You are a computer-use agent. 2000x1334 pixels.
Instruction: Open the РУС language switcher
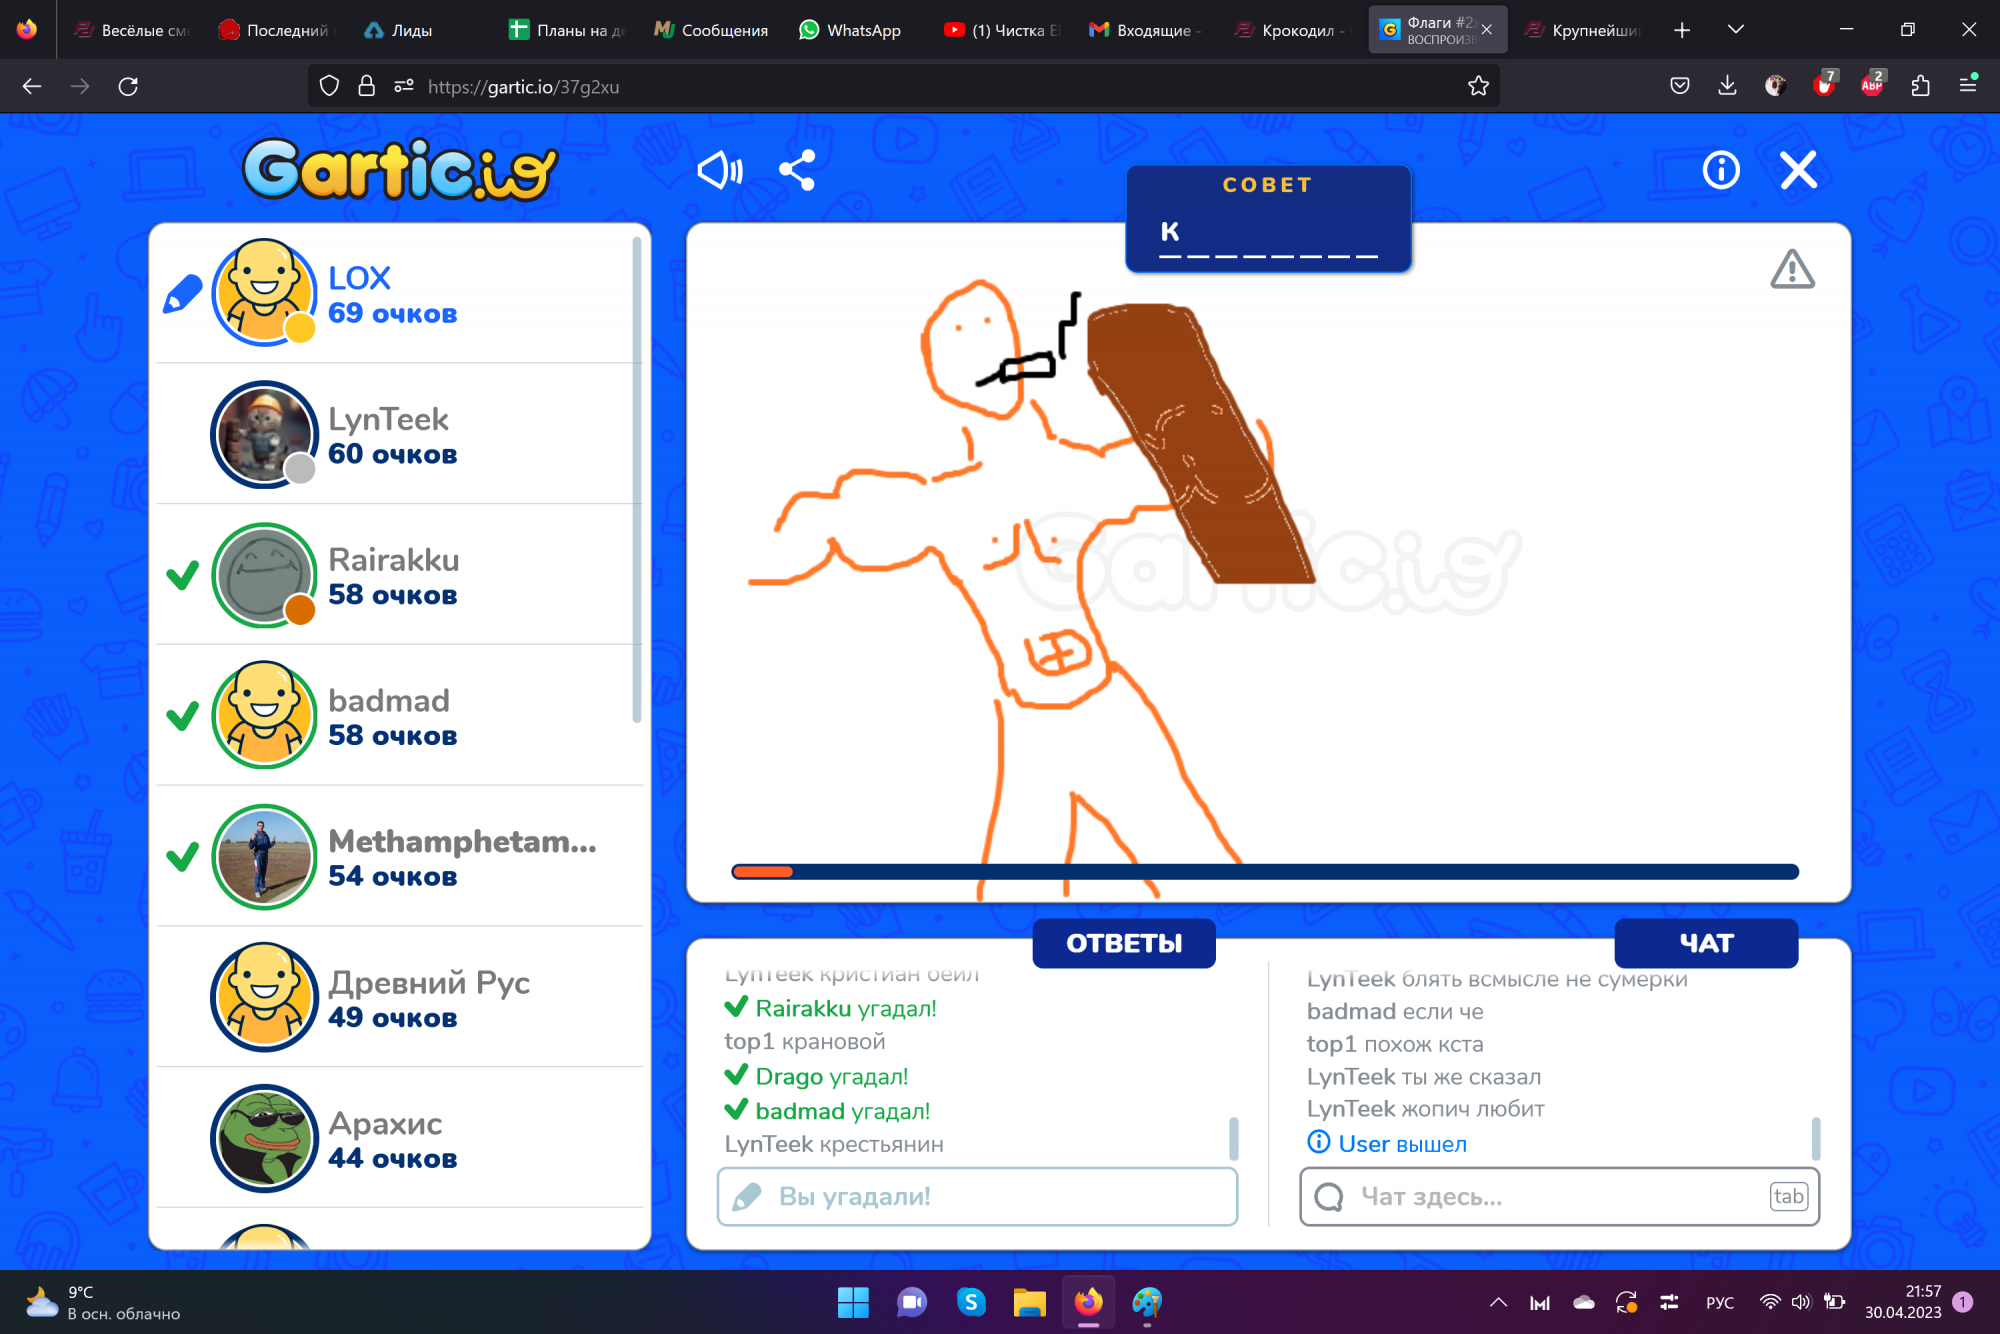tap(1719, 1302)
